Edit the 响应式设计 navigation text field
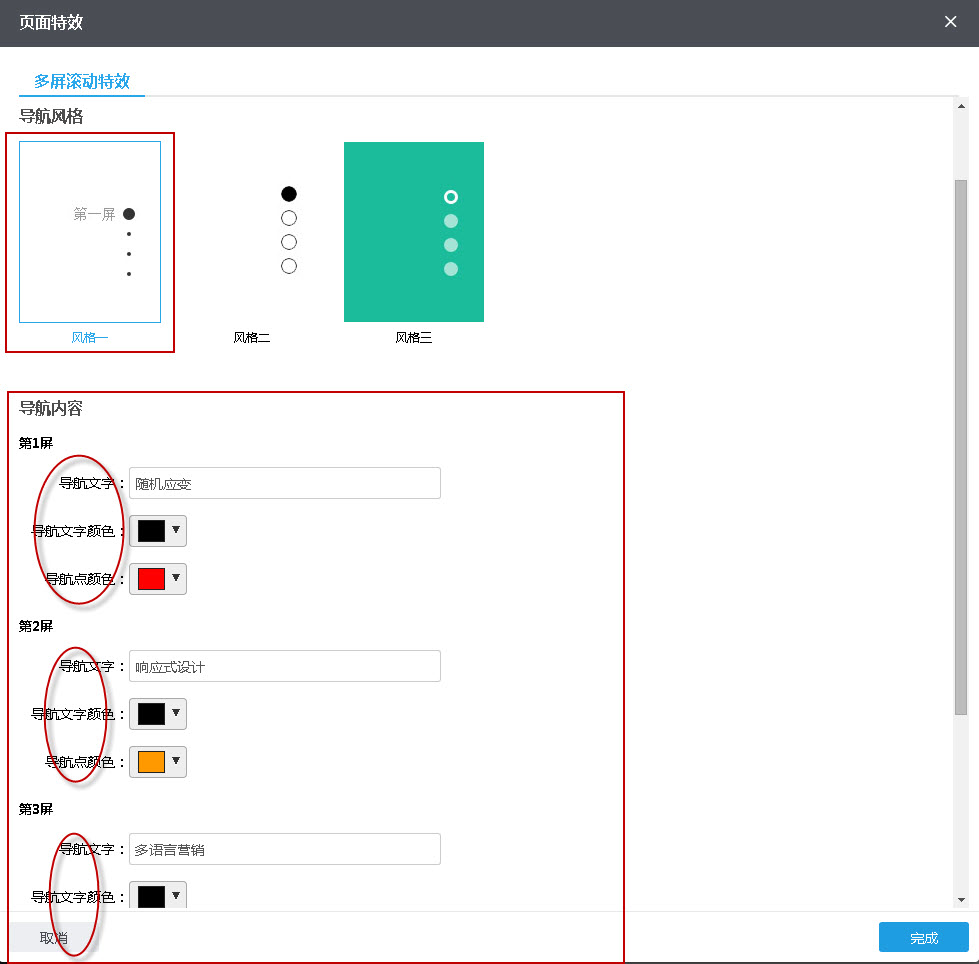 tap(285, 666)
